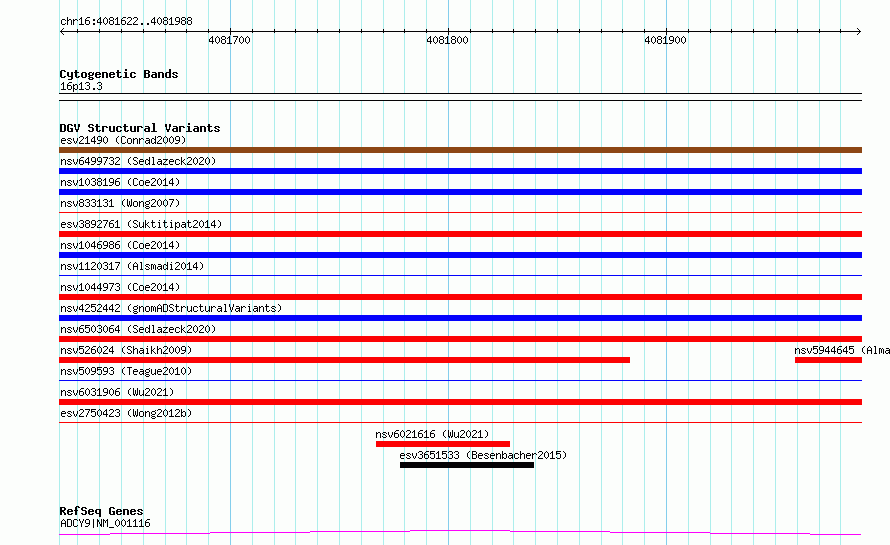The width and height of the screenshot is (890, 545).
Task: Open variant nsv526024 (Shaikh2009) label
Action: (x=126, y=350)
